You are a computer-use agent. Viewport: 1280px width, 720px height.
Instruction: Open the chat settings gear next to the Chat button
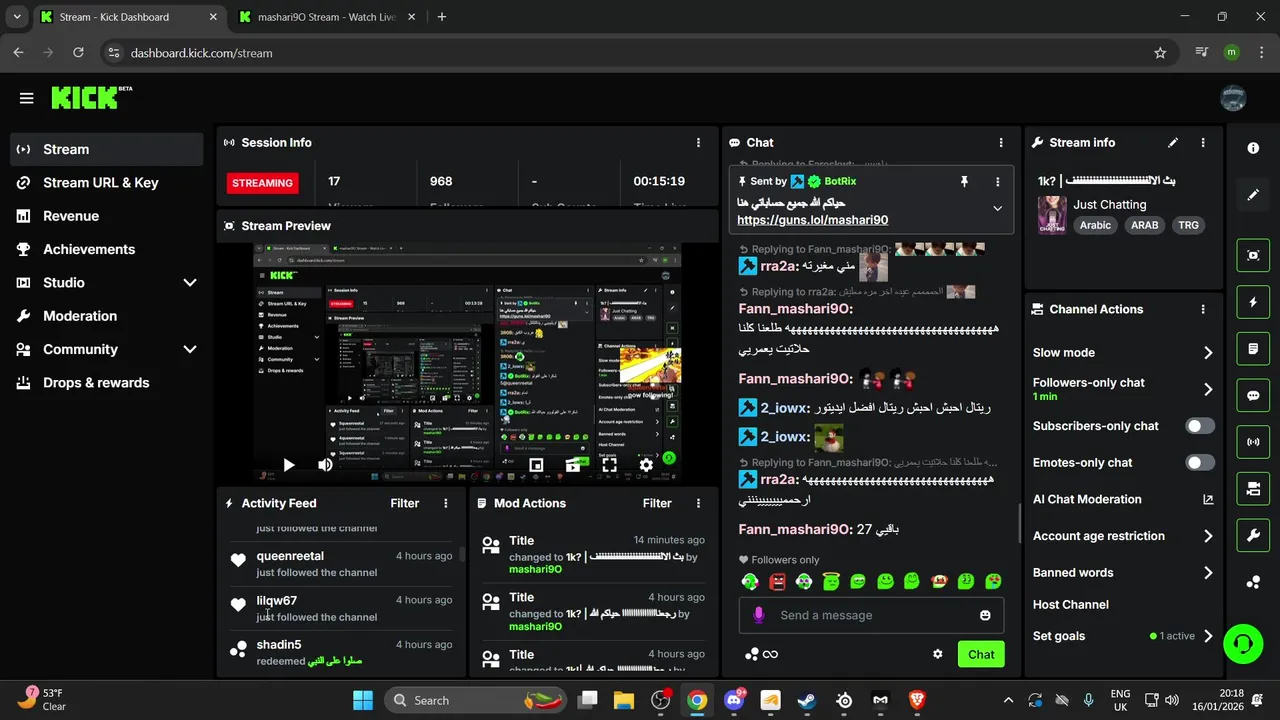pyautogui.click(x=938, y=654)
